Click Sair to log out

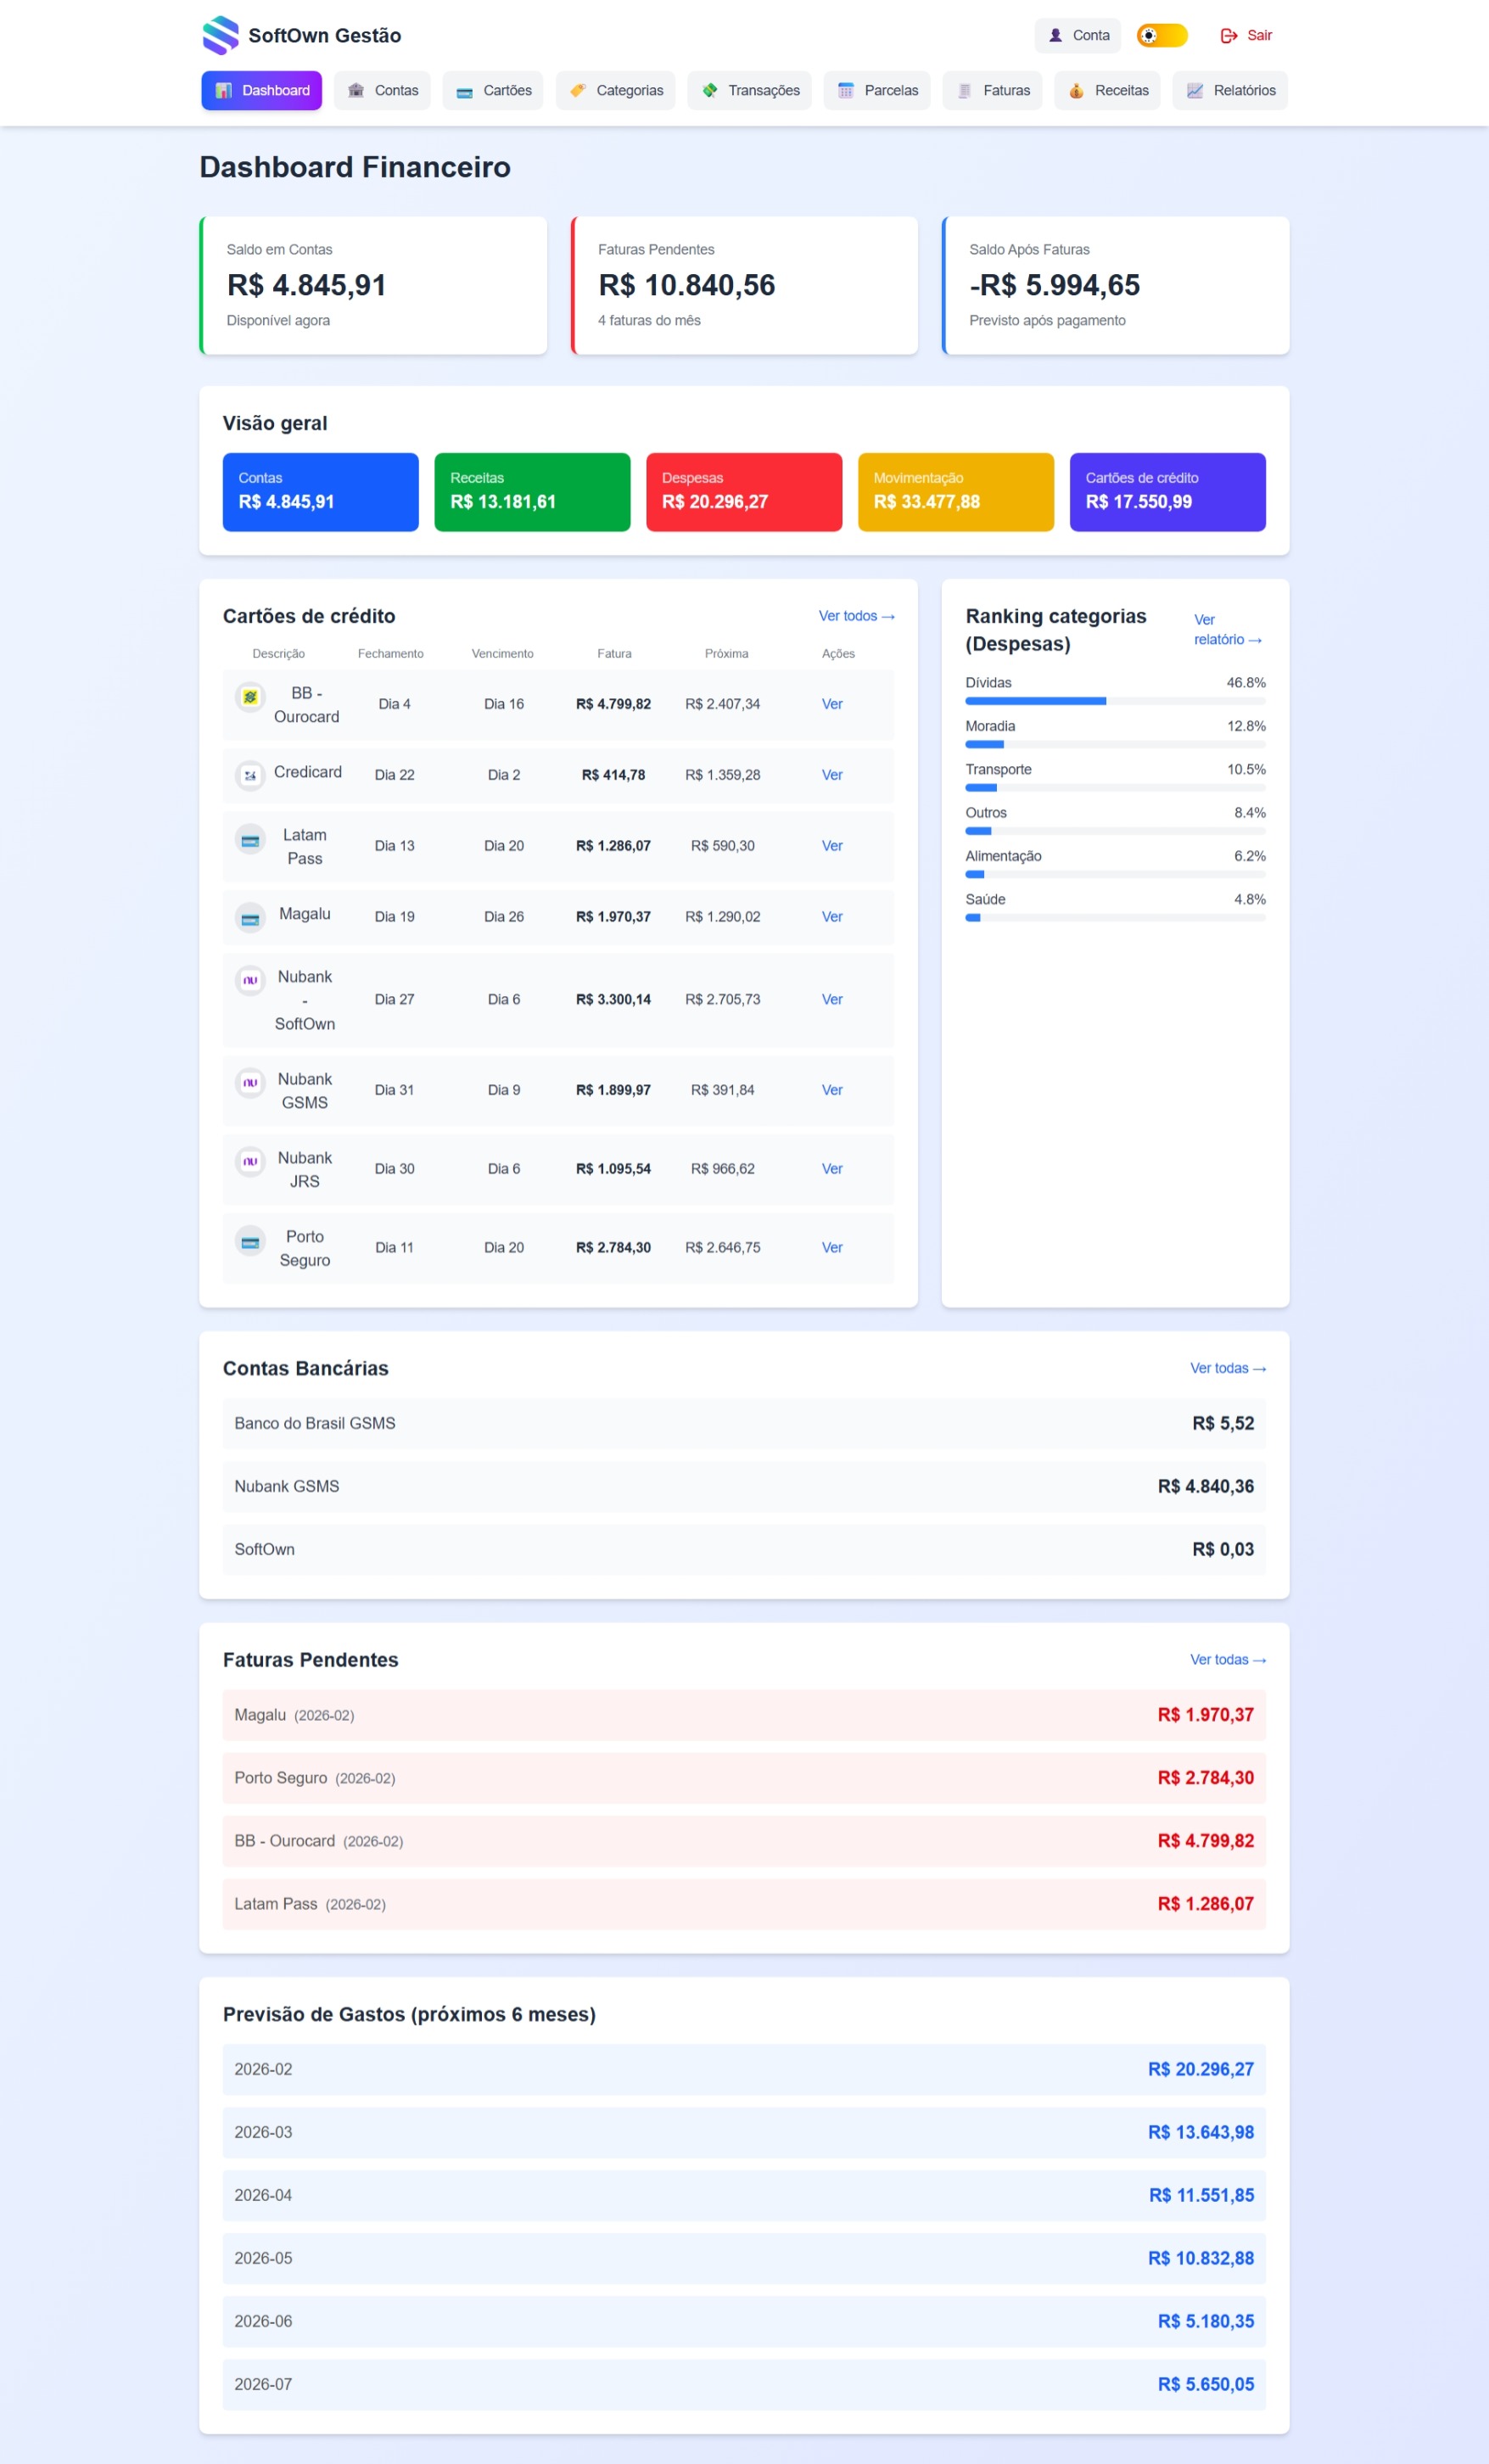click(1247, 35)
